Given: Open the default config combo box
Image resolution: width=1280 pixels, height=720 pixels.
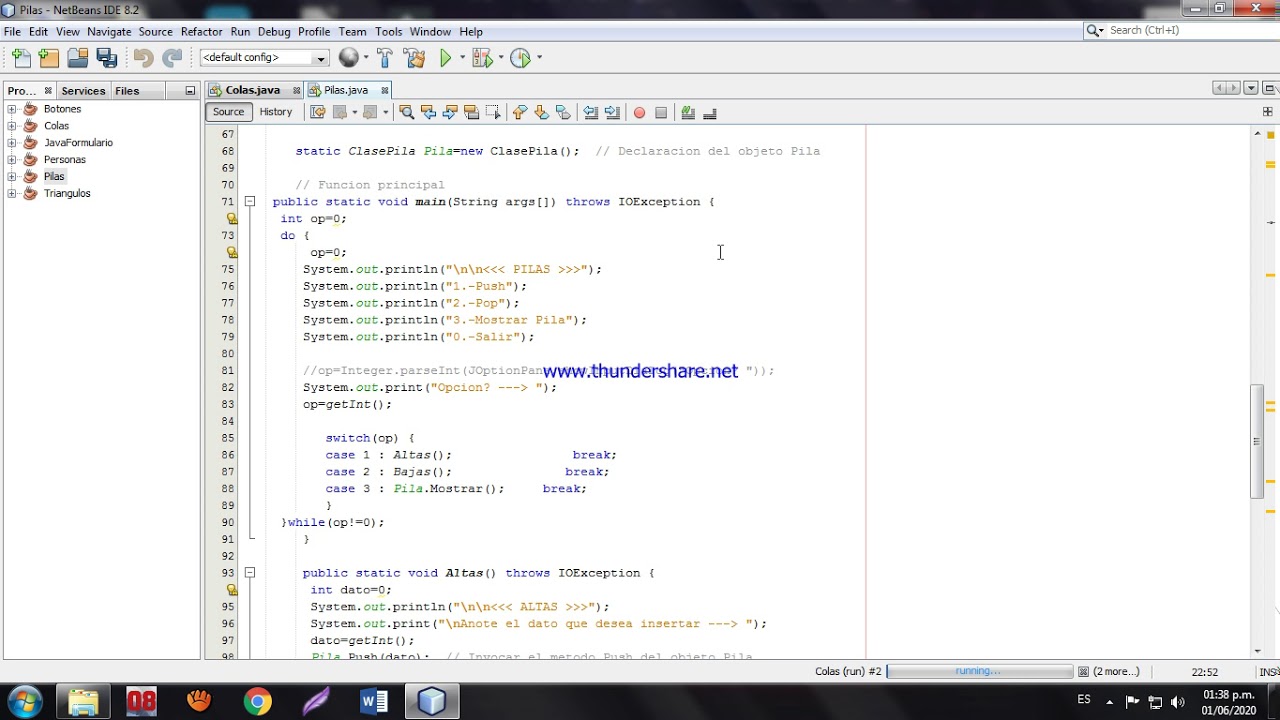Looking at the screenshot, I should coord(264,58).
